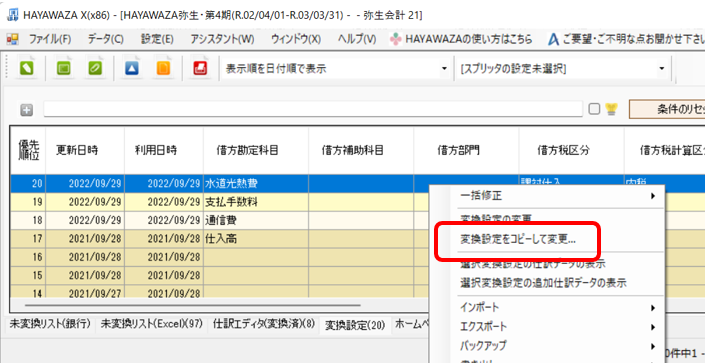Sort by 優先順位 column header
Screen dimensions: 705x363
[28, 150]
